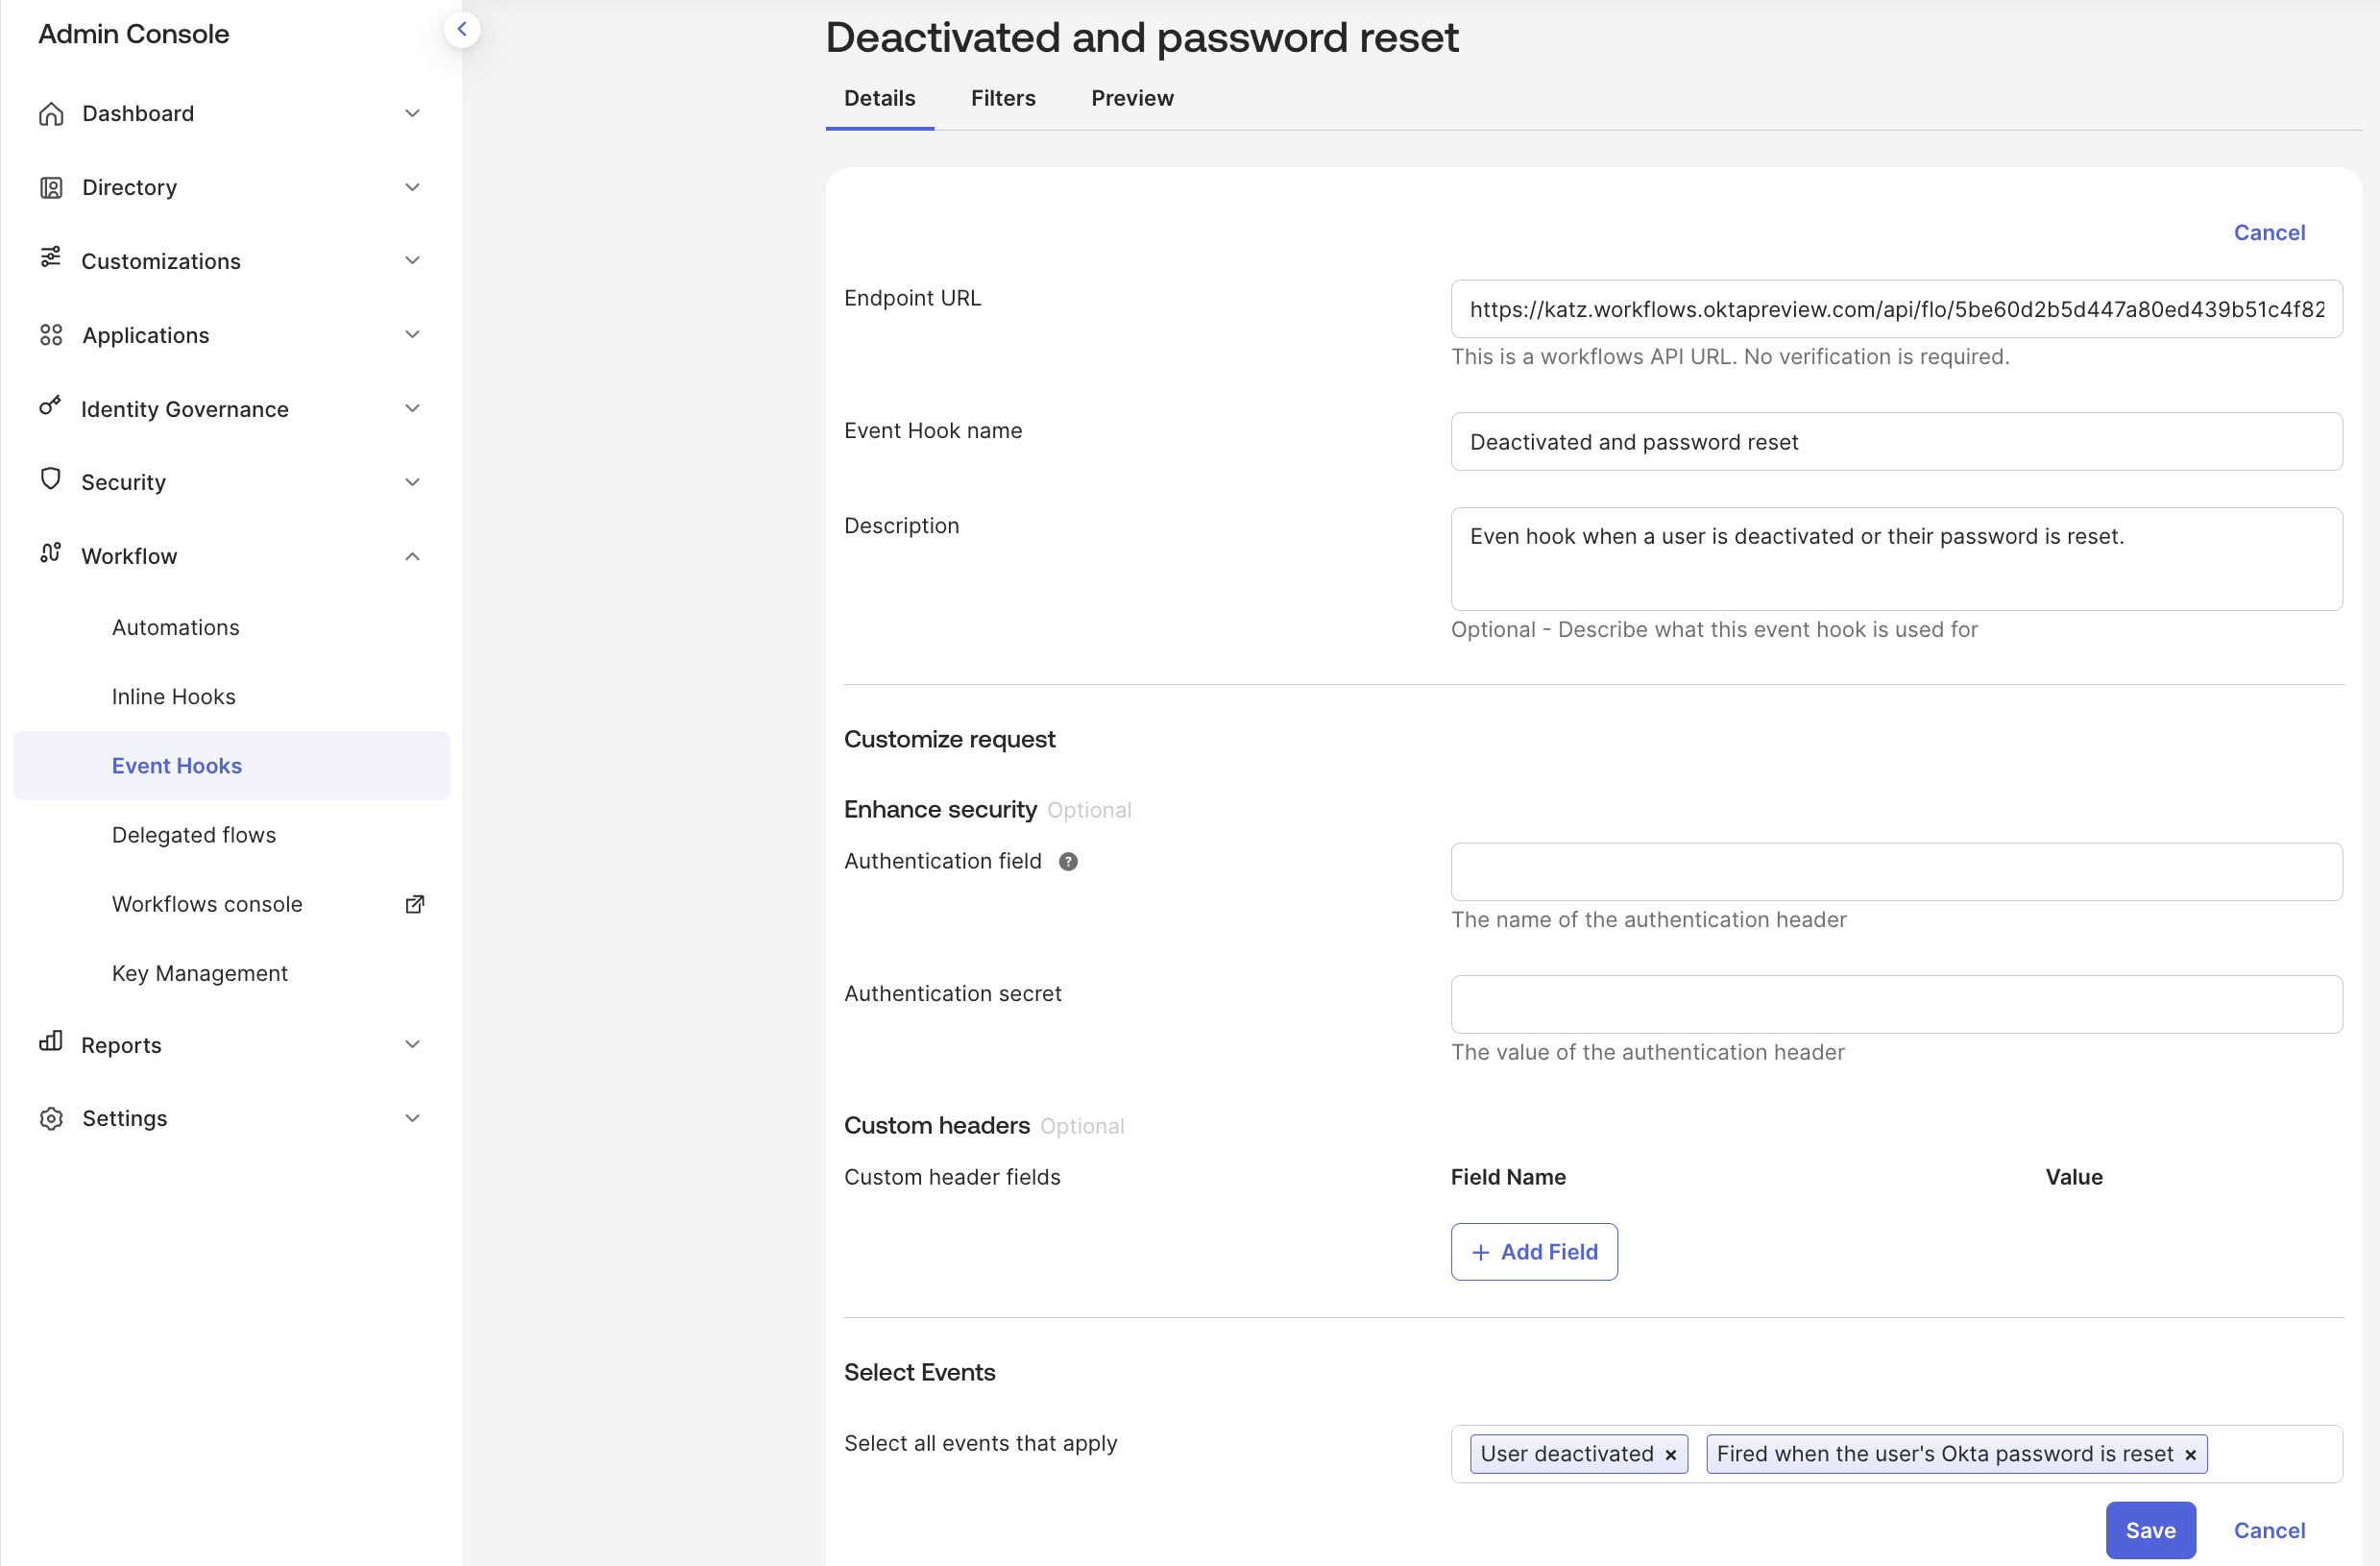The image size is (2380, 1566).
Task: Click Workflows console external link icon
Action: 415,904
